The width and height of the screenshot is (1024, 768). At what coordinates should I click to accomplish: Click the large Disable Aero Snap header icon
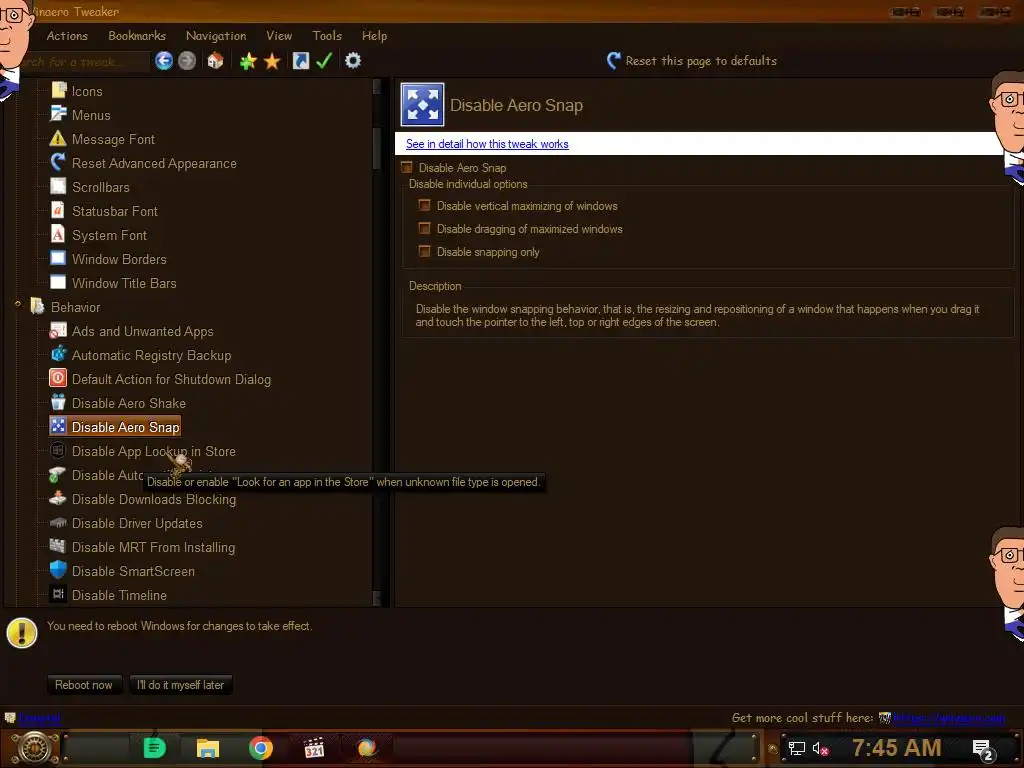(423, 104)
